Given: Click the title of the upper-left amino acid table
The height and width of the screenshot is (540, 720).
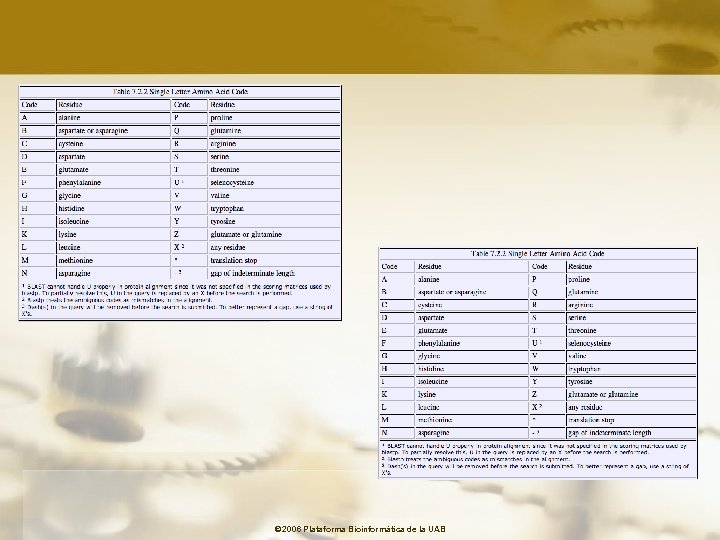Looking at the screenshot, I should pos(180,91).
